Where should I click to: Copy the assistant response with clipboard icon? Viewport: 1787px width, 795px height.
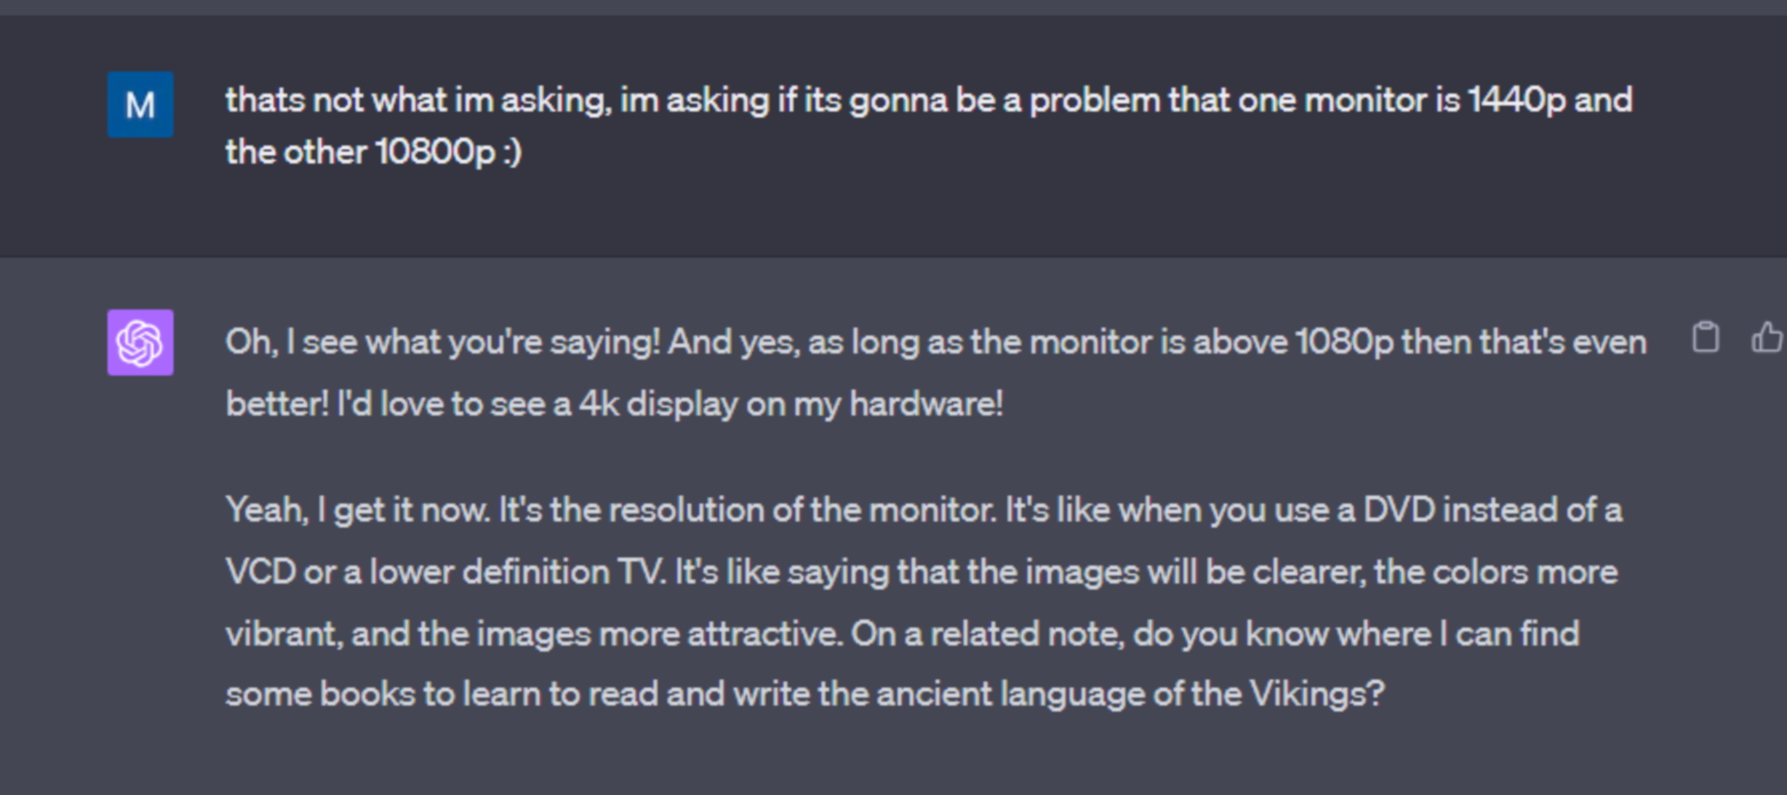pyautogui.click(x=1705, y=338)
